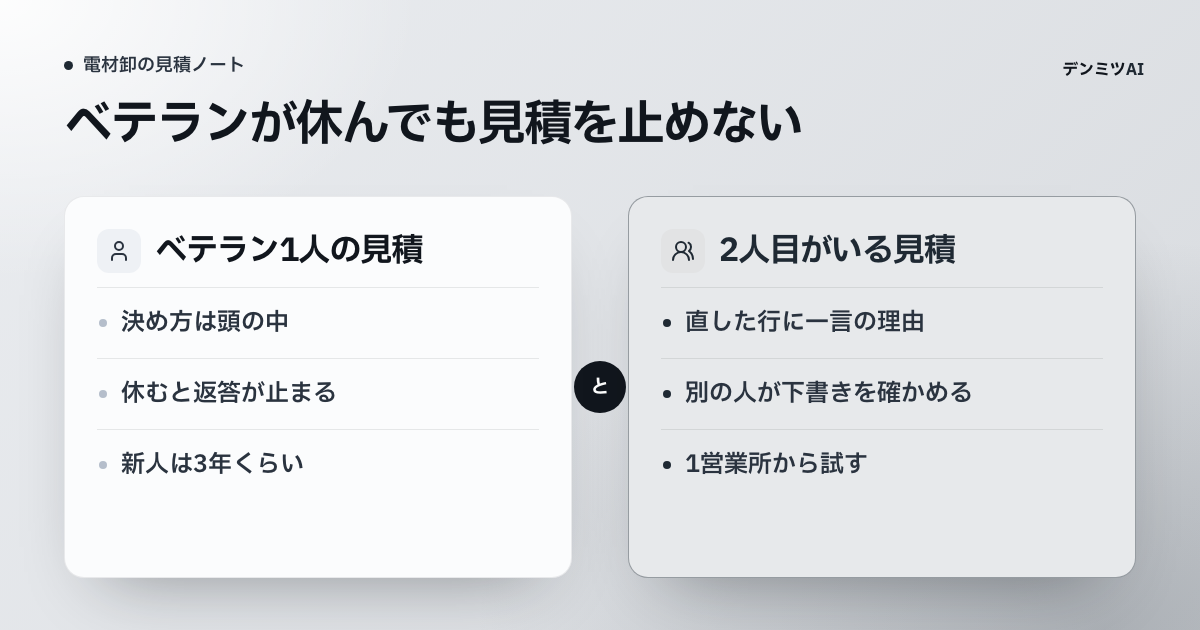1200x630 pixels.
Task: Select the 新人は3年くらい list item
Action: click(318, 464)
